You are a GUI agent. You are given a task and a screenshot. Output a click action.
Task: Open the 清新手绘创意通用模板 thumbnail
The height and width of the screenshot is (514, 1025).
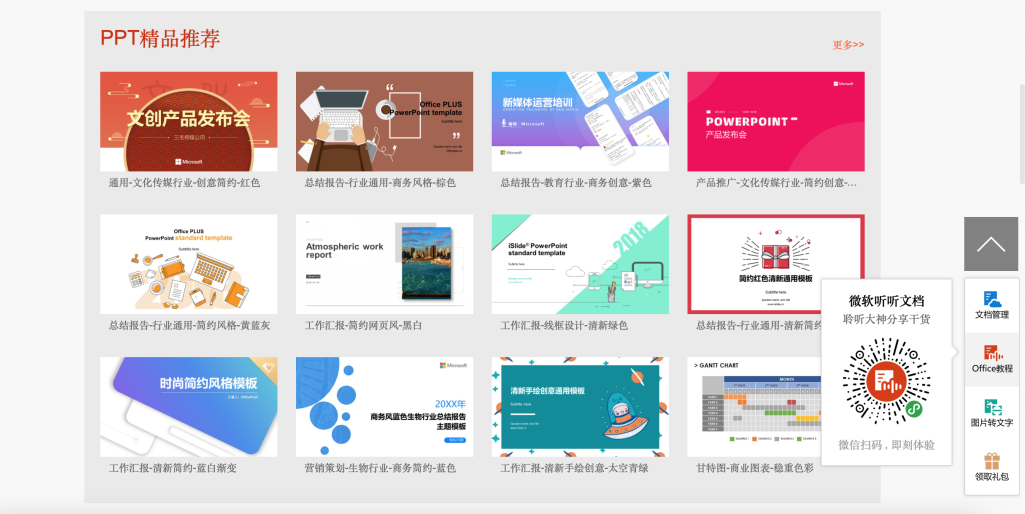[x=580, y=407]
